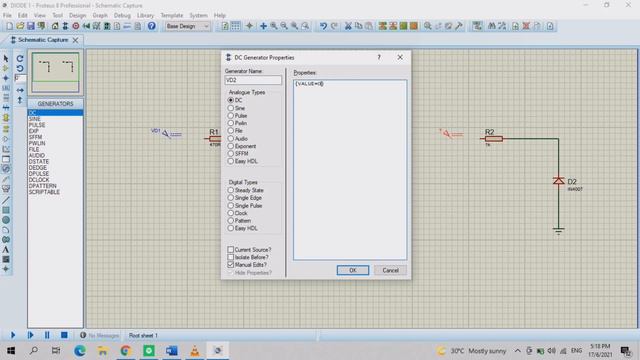Open the File menu
This screenshot has height=360, width=640.
7,16
